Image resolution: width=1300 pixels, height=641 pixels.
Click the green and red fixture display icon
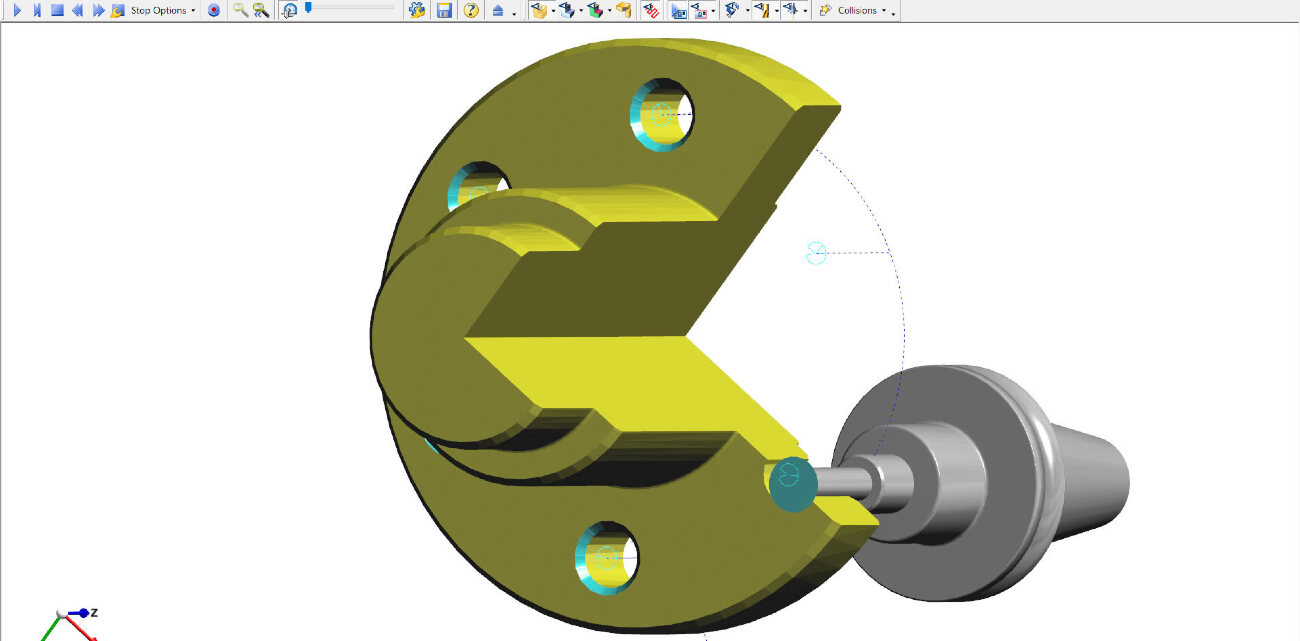595,10
